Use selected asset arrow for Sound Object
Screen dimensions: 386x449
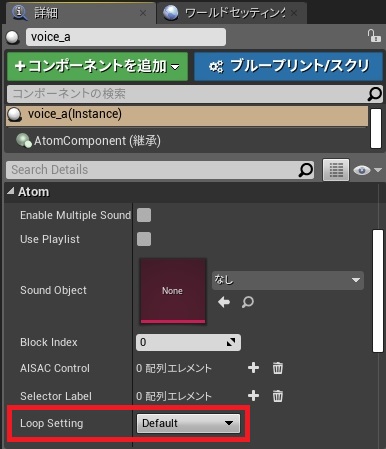coord(224,302)
